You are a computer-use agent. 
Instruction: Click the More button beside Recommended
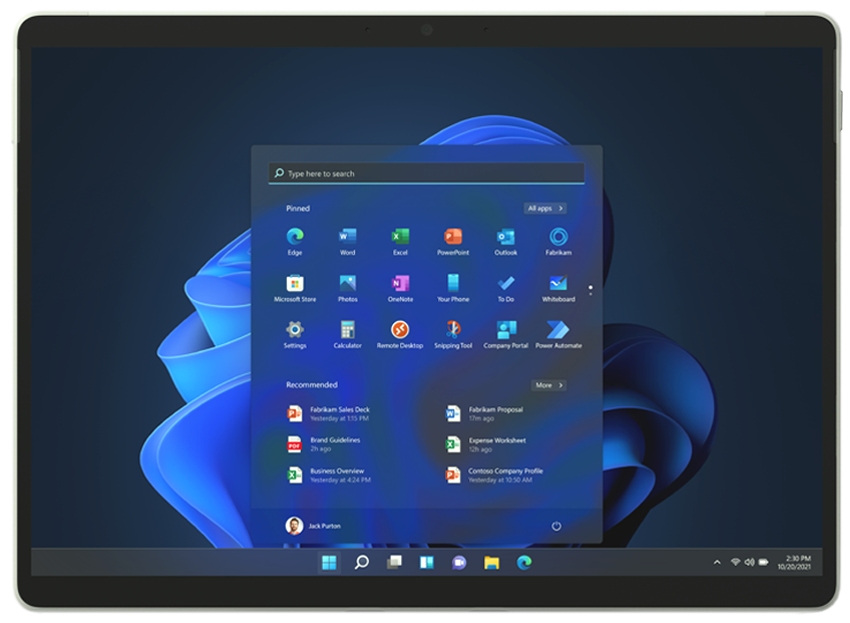point(549,385)
